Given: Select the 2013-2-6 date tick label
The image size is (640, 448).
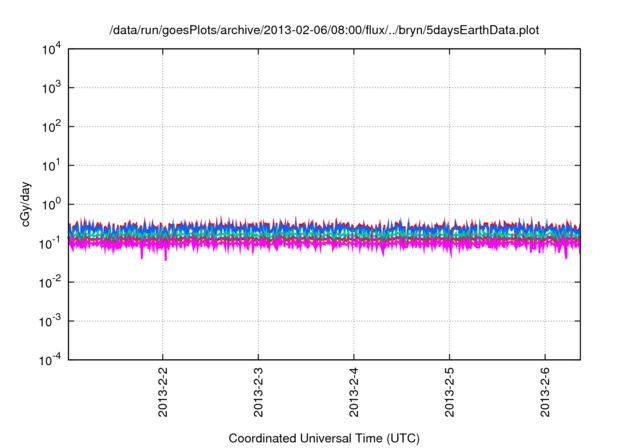Looking at the screenshot, I should click(544, 395).
